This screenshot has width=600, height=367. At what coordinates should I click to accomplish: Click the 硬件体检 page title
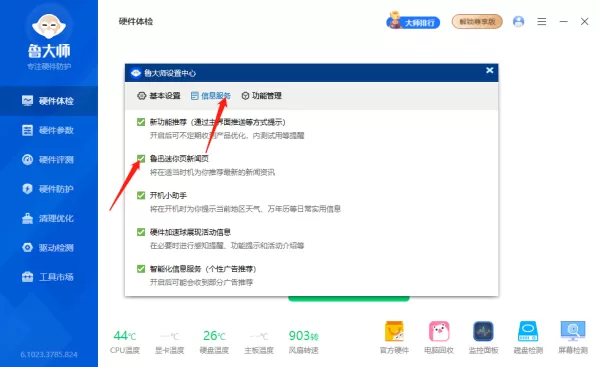pyautogui.click(x=136, y=21)
